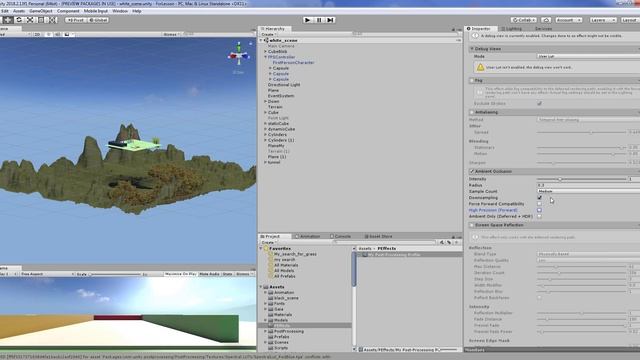Switch to the Asset Store tab
Image resolution: width=640 pixels, height=360 pixels.
378,236
